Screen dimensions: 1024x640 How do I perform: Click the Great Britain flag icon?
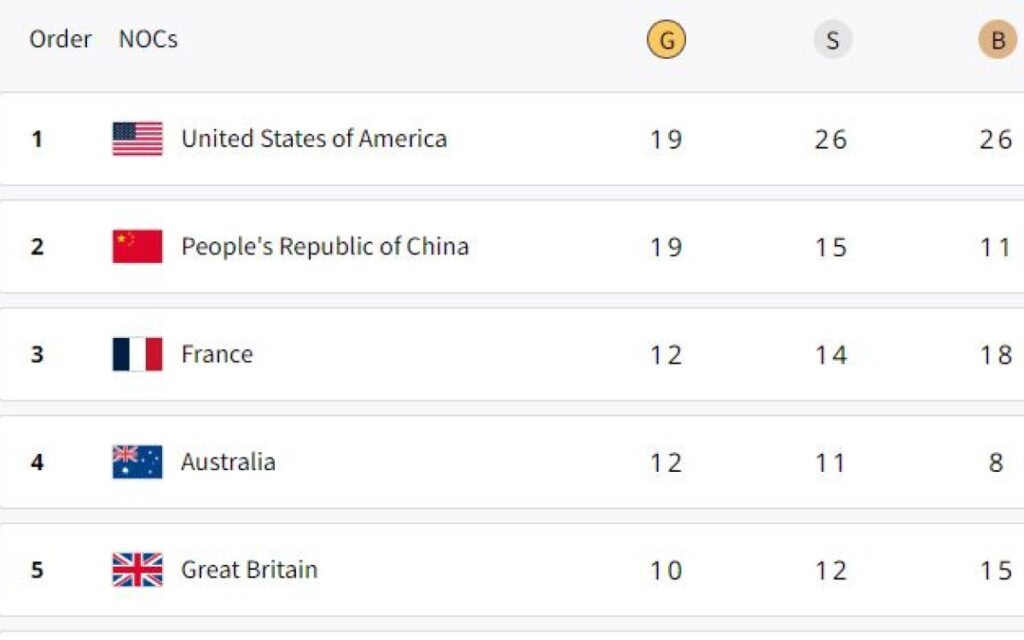pos(137,570)
